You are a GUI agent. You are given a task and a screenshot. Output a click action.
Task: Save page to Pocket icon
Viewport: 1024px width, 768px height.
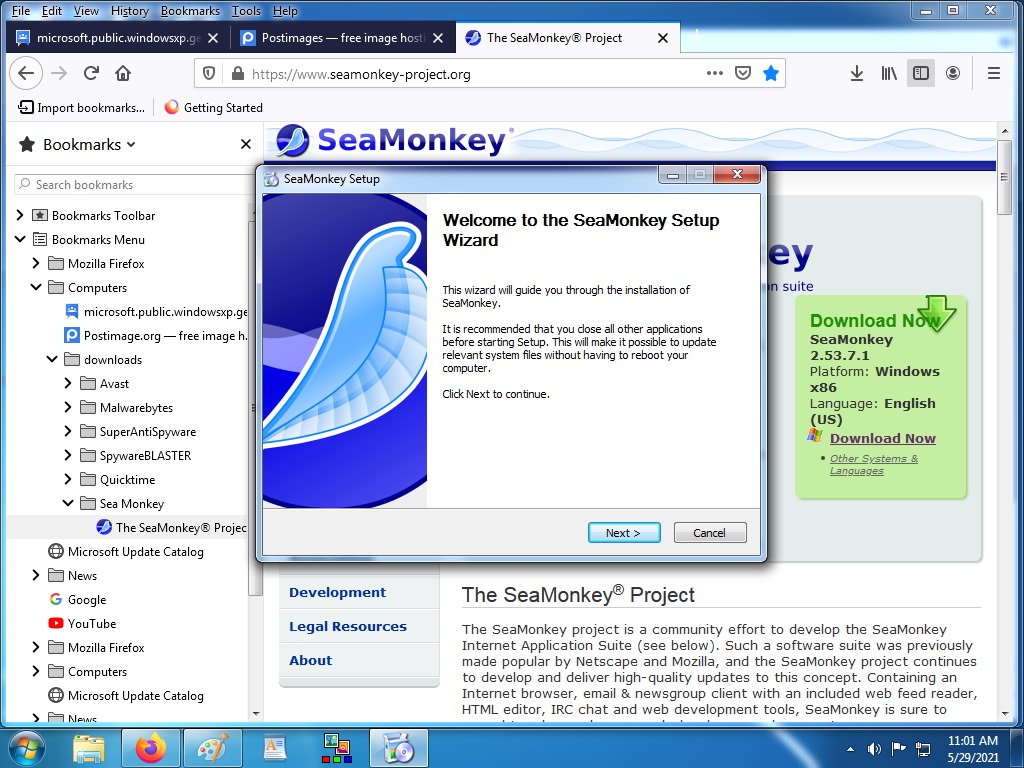pyautogui.click(x=743, y=73)
